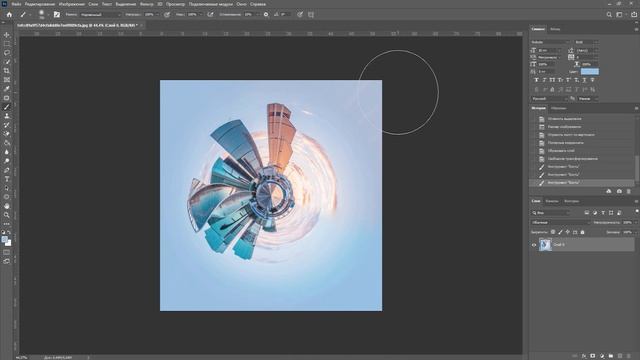Click the Home icon in the options bar

(9, 14)
